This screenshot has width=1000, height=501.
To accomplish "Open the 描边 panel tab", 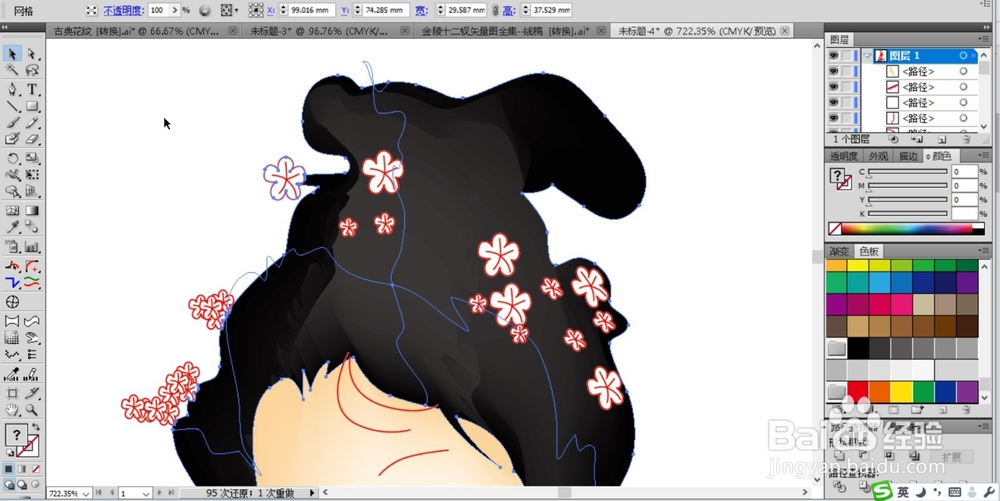I will click(x=908, y=156).
